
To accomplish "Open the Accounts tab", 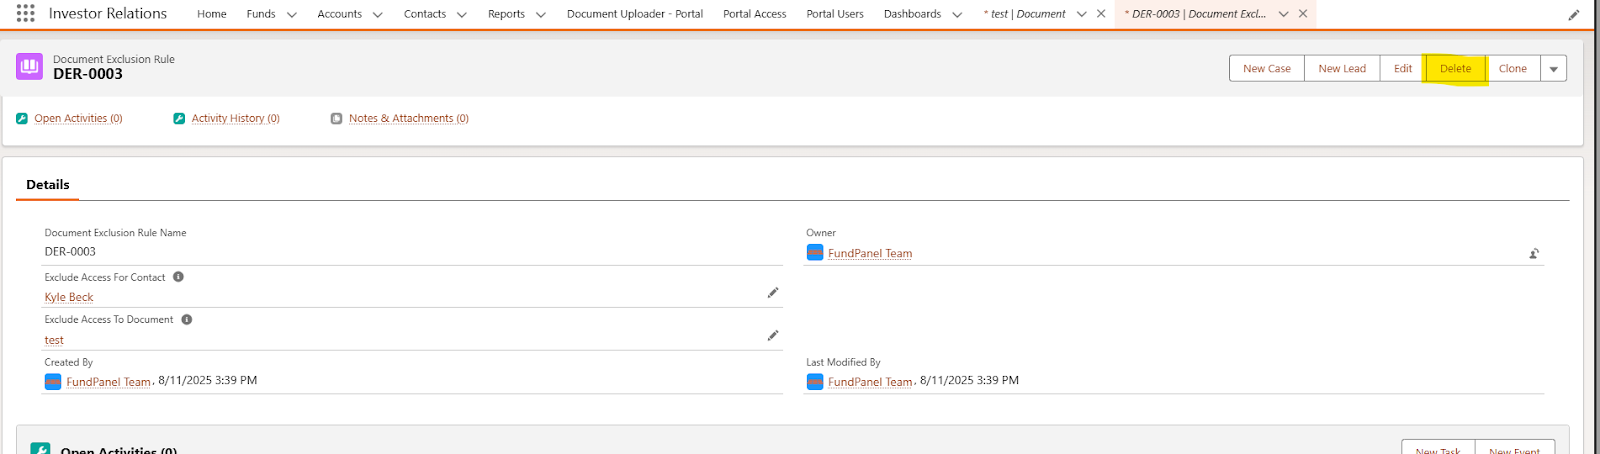I will tap(340, 14).
